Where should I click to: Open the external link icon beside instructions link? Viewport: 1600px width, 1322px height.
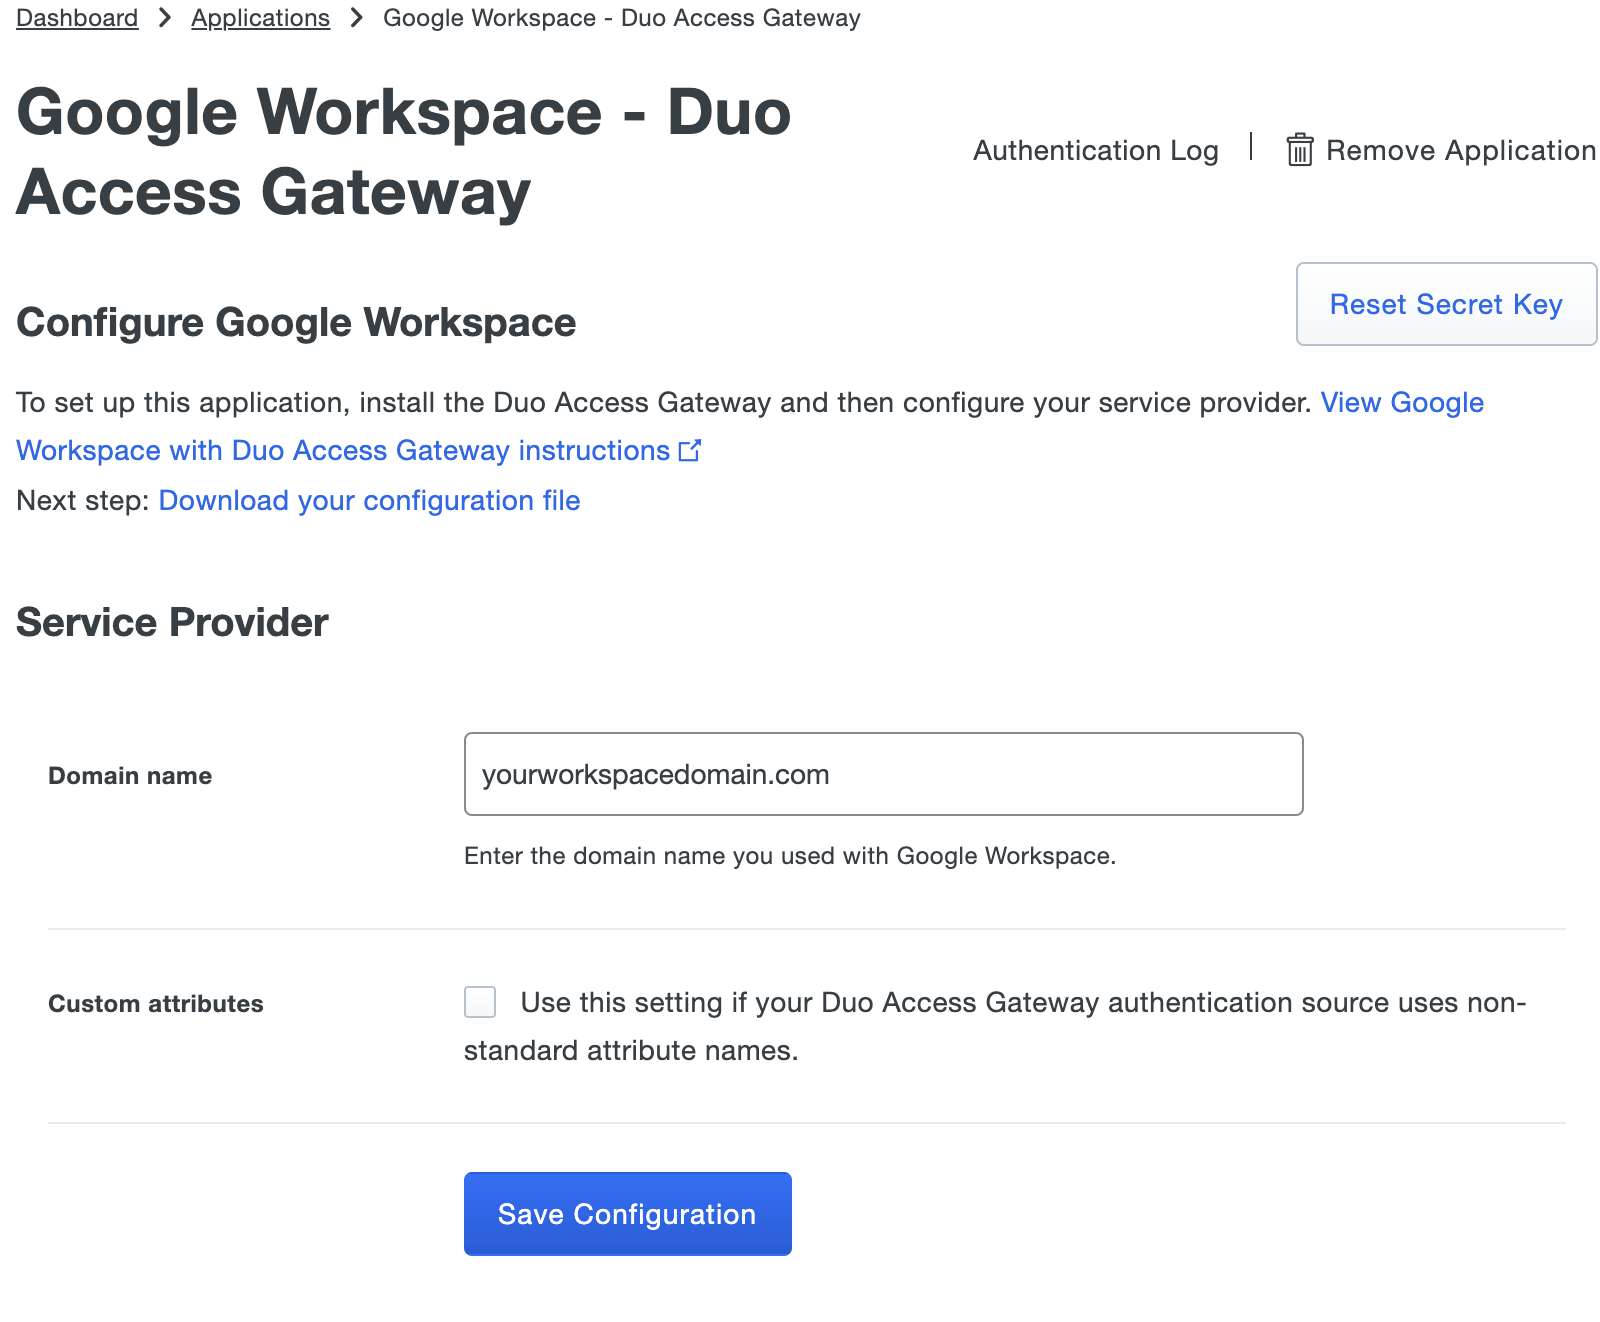click(690, 451)
